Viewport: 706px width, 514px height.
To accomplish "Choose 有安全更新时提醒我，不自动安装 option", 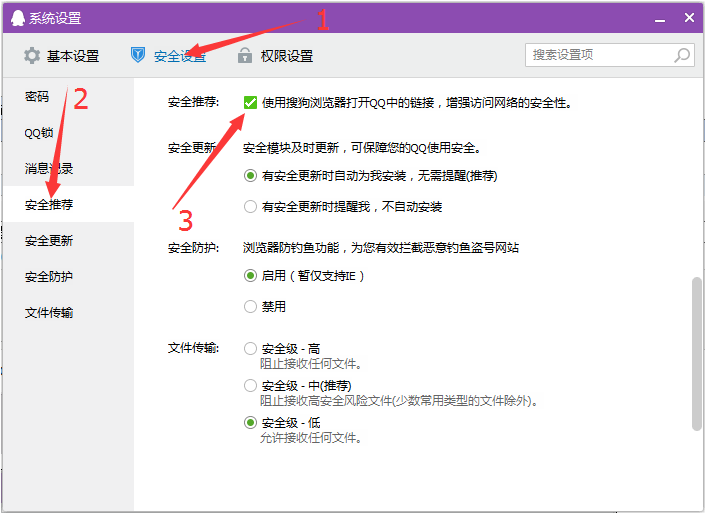I will point(250,207).
